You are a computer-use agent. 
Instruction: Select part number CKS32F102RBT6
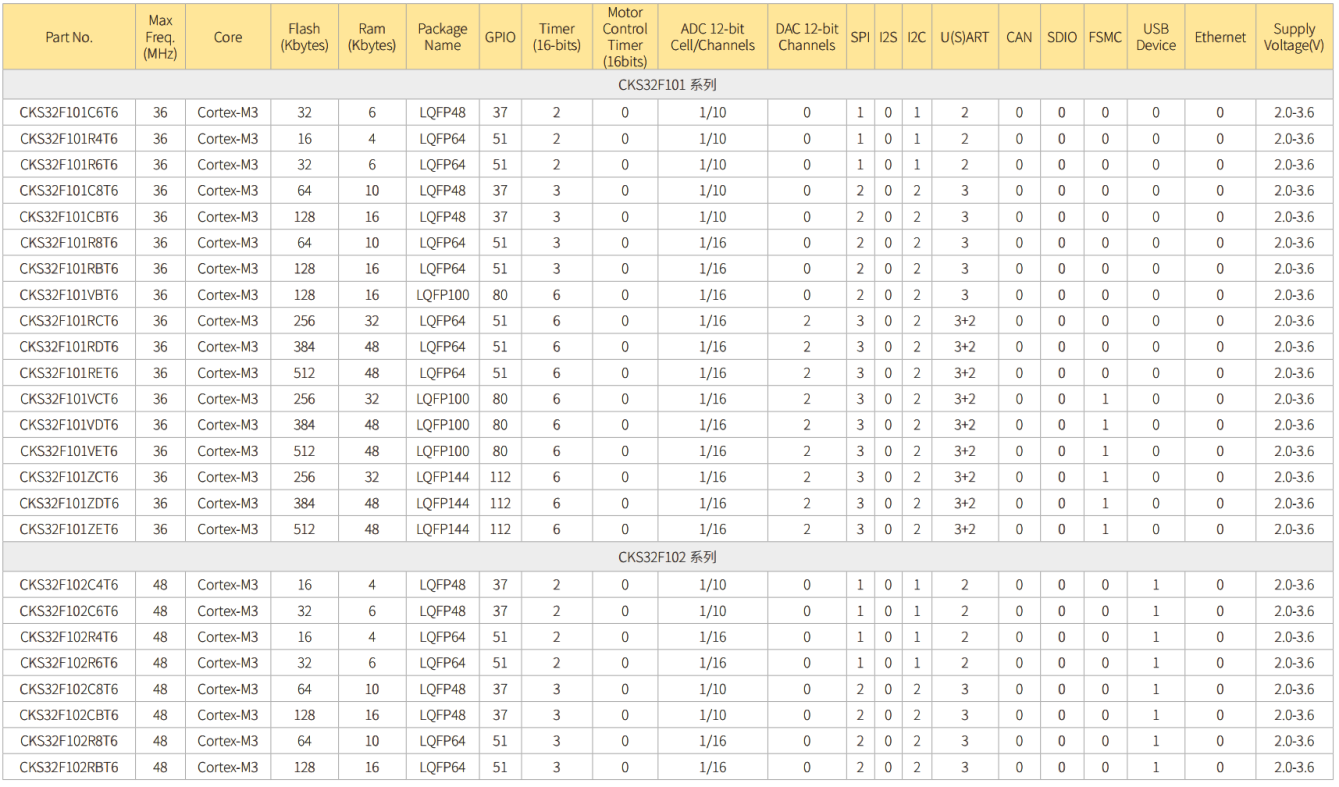69,767
